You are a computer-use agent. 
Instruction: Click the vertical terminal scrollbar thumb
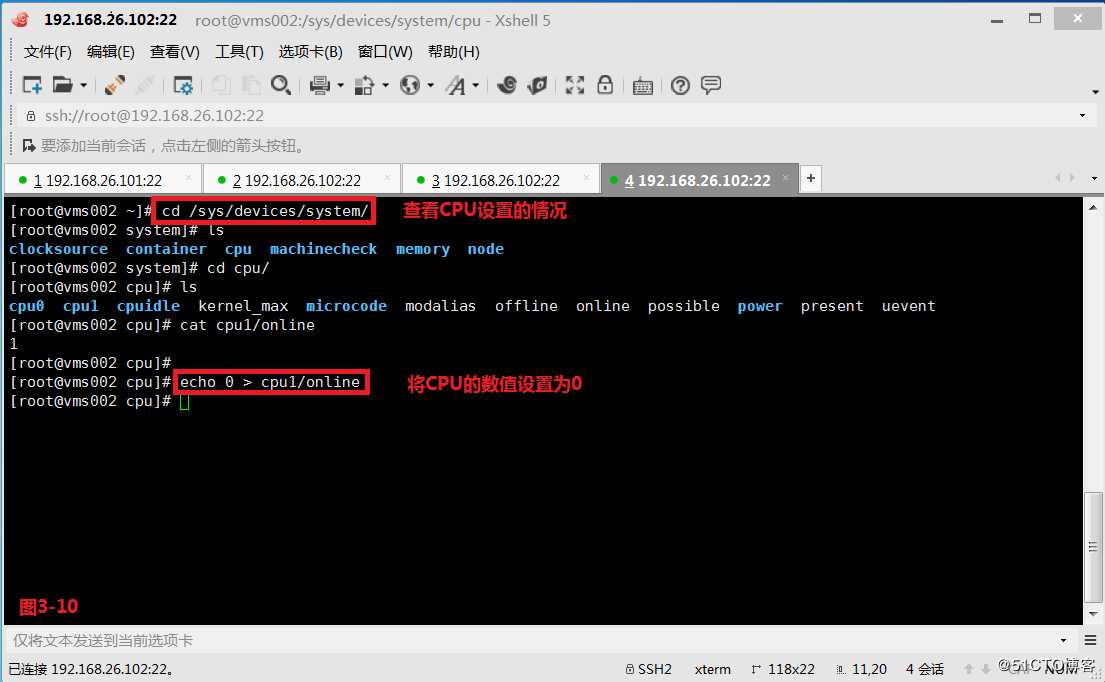click(x=1093, y=547)
